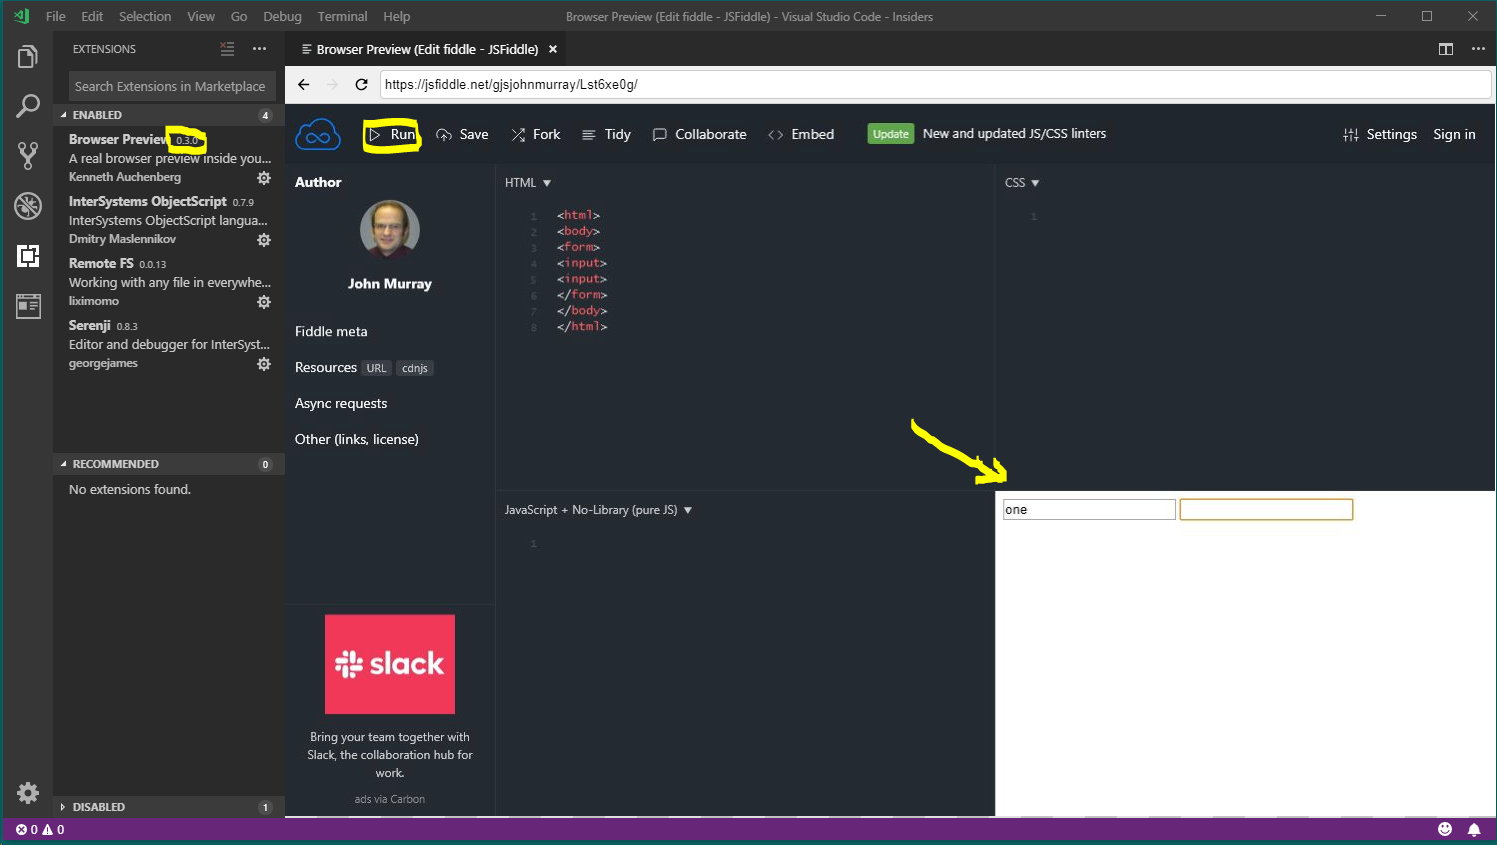The image size is (1497, 845).
Task: Open the Extensions view in the activity bar
Action: pyautogui.click(x=27, y=256)
